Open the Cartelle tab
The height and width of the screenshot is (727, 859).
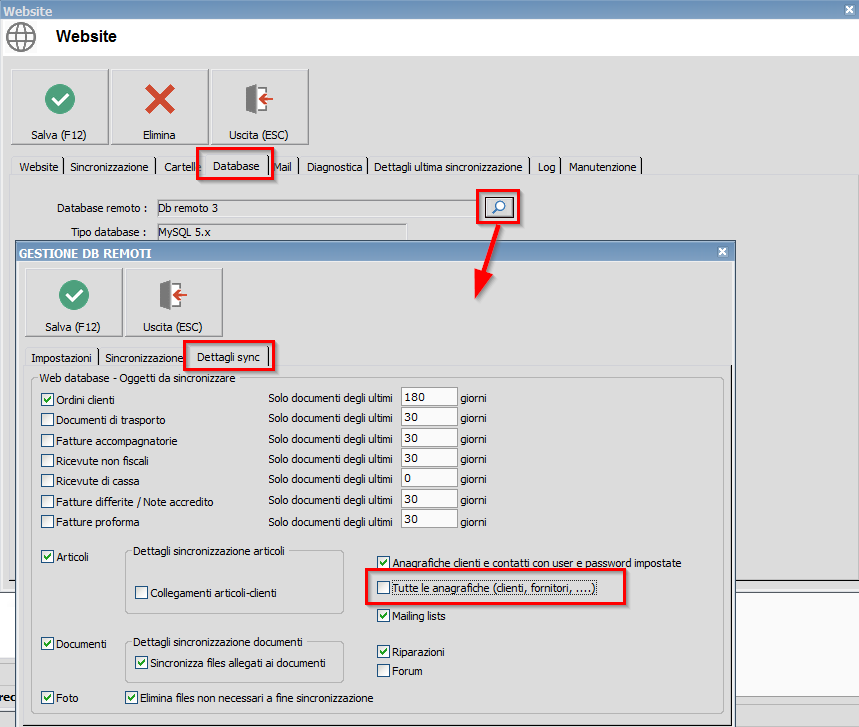(x=179, y=167)
